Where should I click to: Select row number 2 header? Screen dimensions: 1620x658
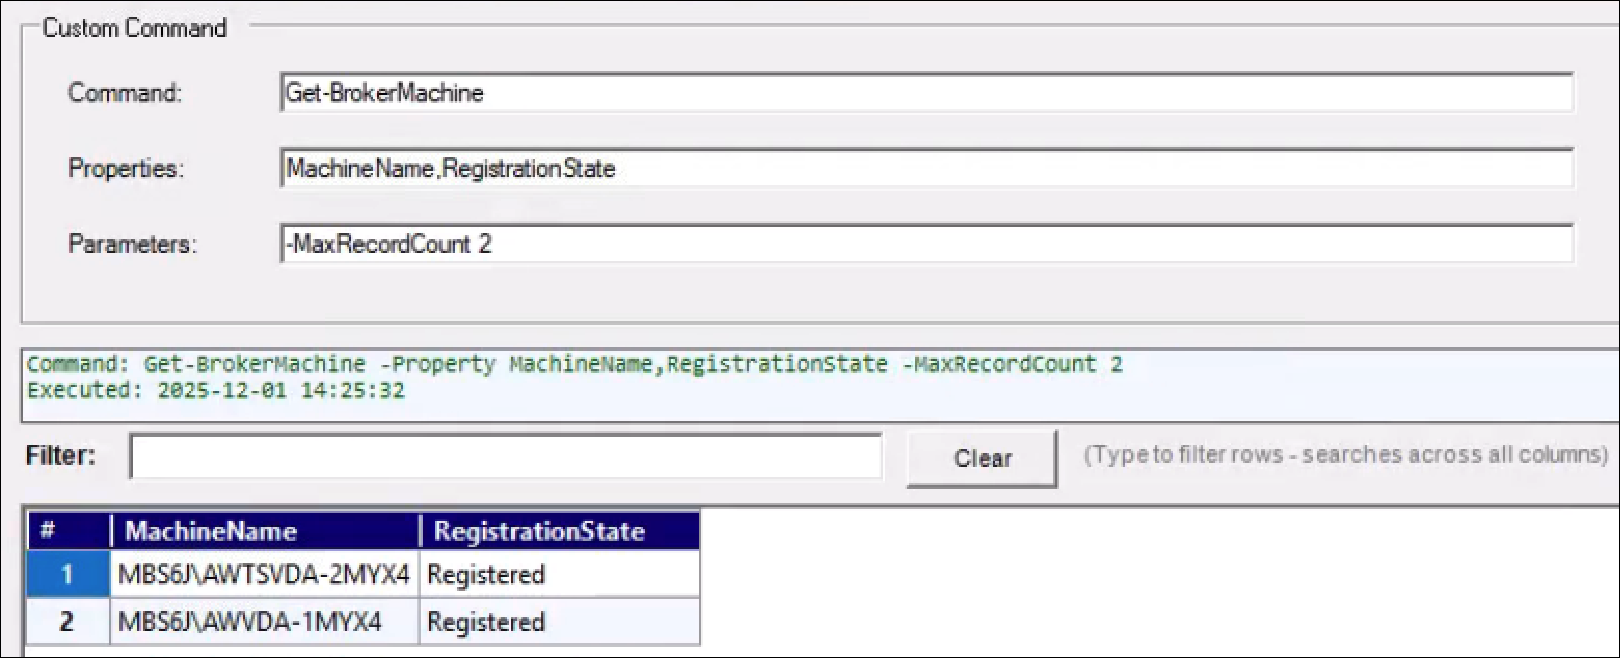[x=68, y=621]
